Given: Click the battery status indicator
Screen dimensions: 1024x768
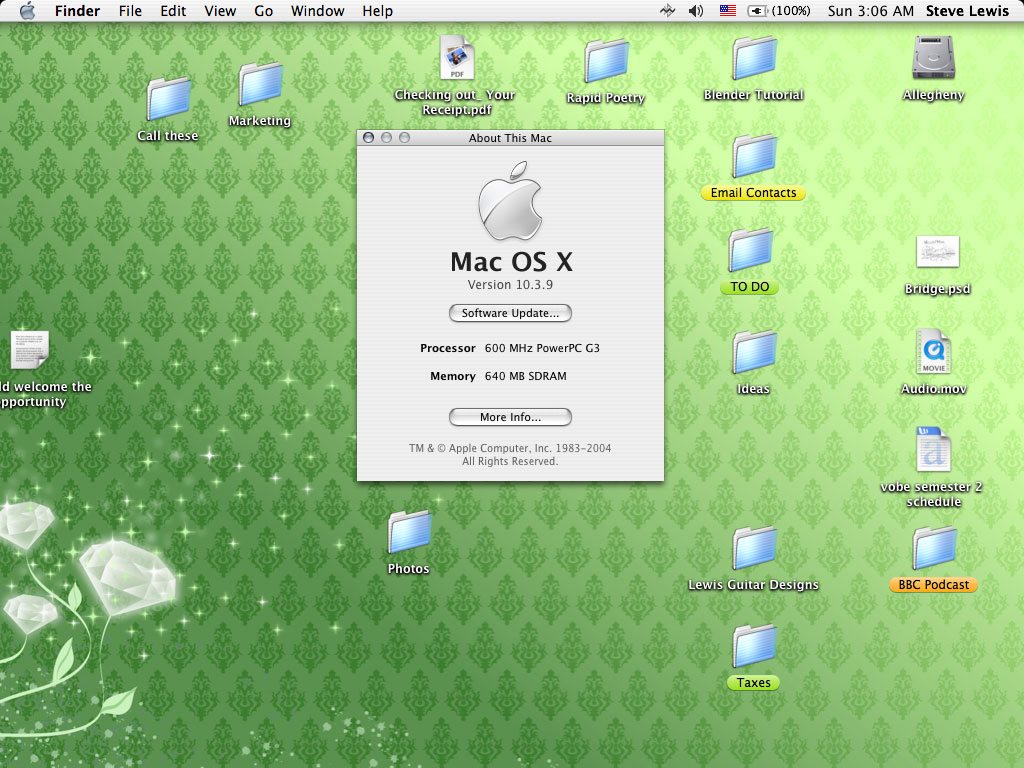Looking at the screenshot, I should [x=778, y=10].
